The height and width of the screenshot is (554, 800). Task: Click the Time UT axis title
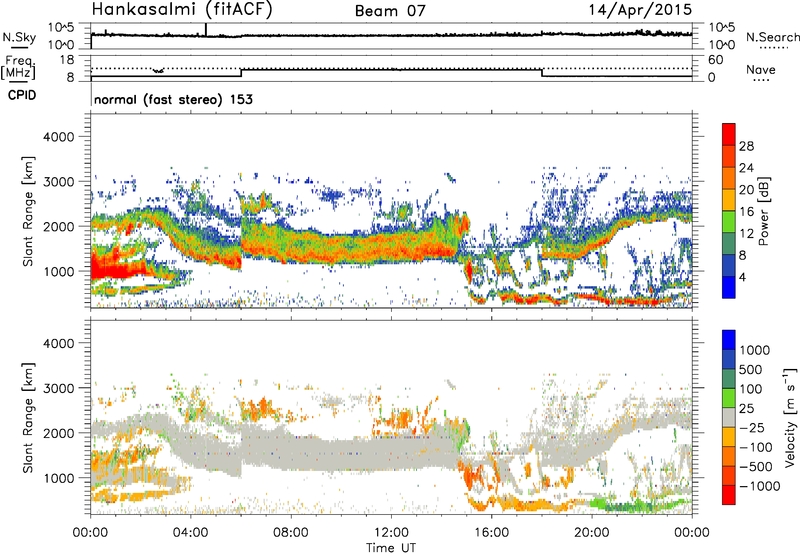pos(391,548)
